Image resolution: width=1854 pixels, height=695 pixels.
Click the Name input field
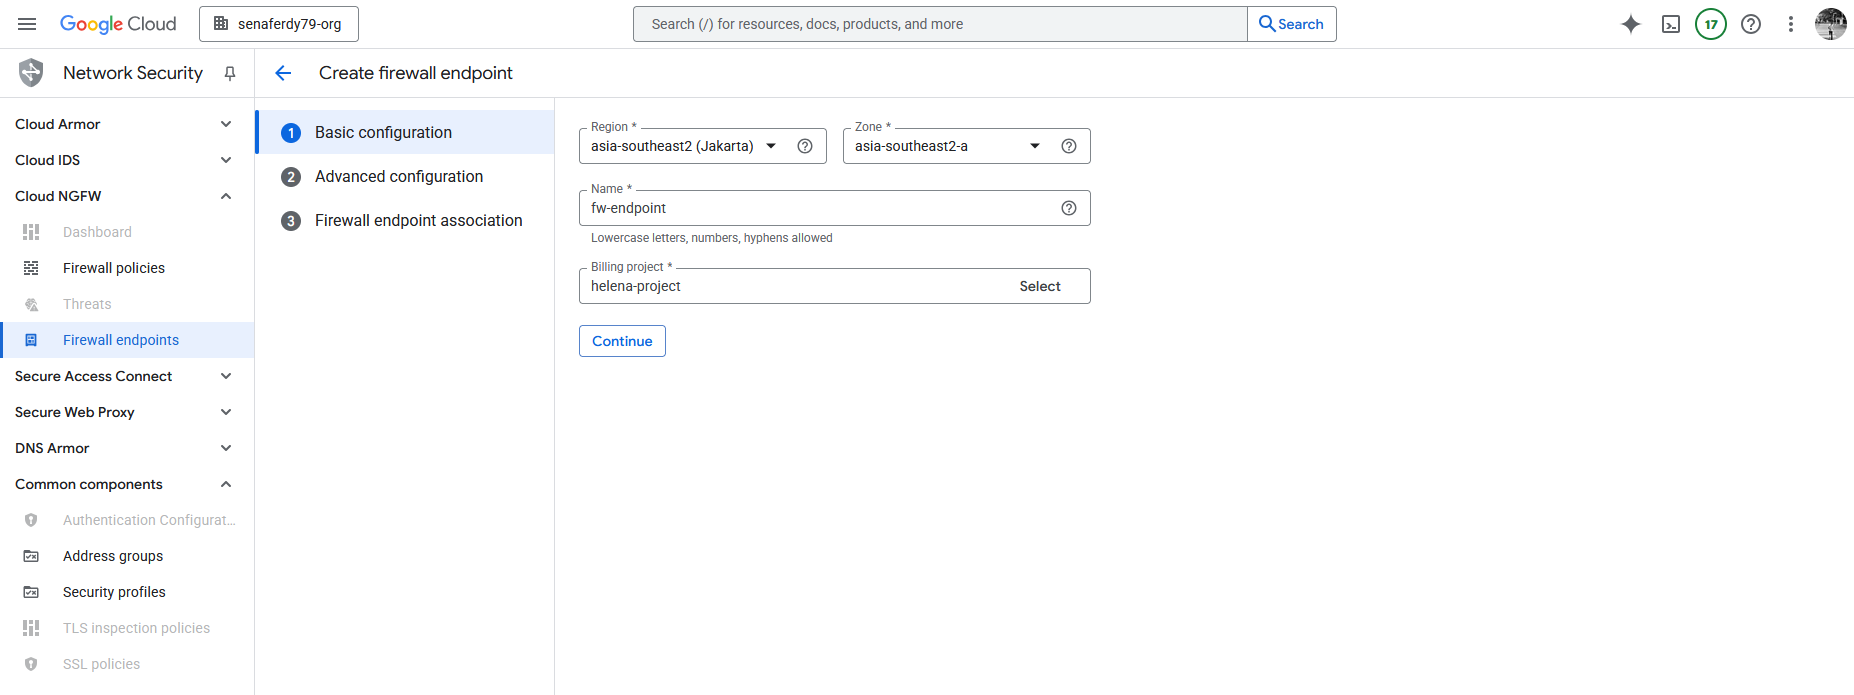815,208
